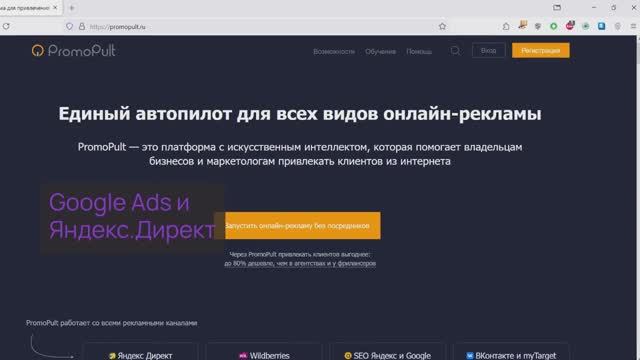This screenshot has height=360, width=640.
Task: Click the brown flag extension icon
Action: point(522,25)
